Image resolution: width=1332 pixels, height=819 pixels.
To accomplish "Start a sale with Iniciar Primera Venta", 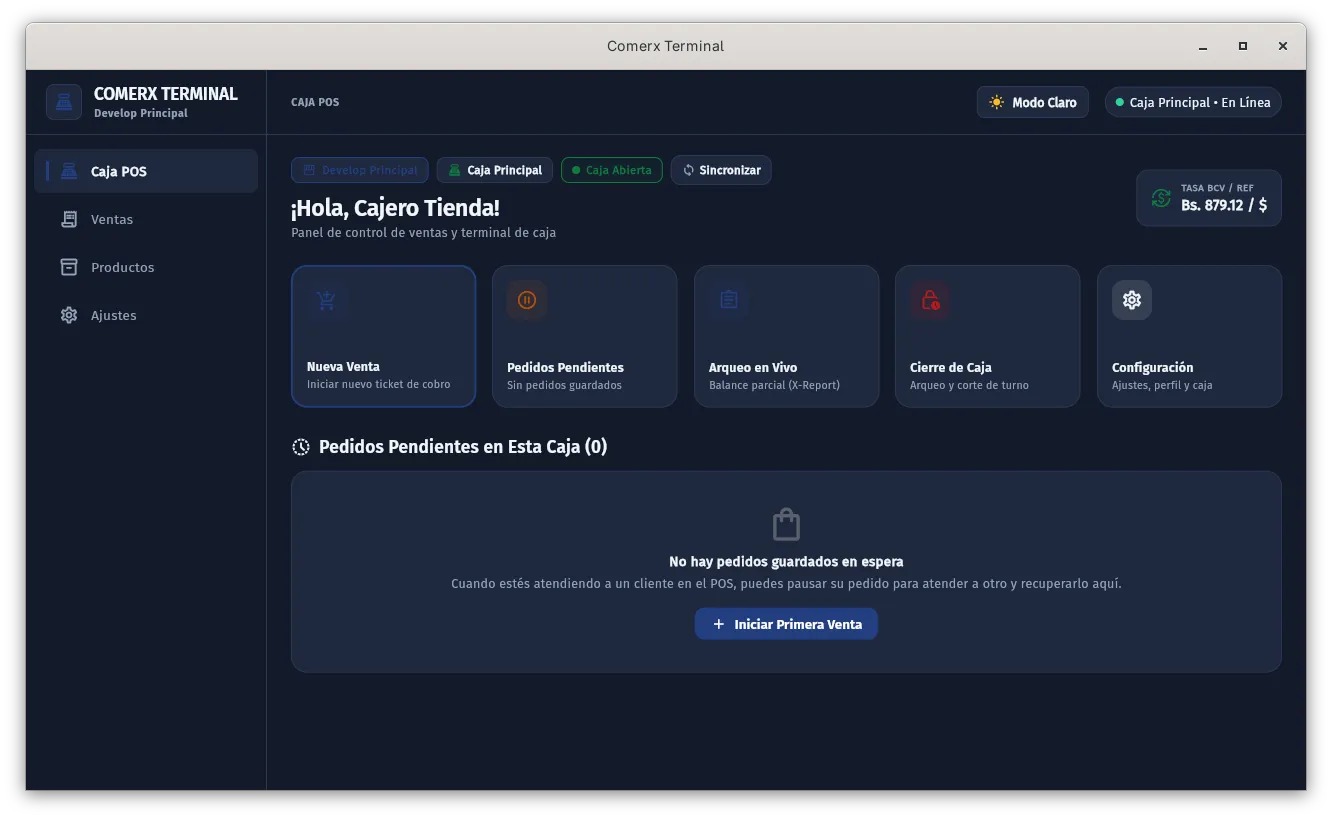I will 786,624.
